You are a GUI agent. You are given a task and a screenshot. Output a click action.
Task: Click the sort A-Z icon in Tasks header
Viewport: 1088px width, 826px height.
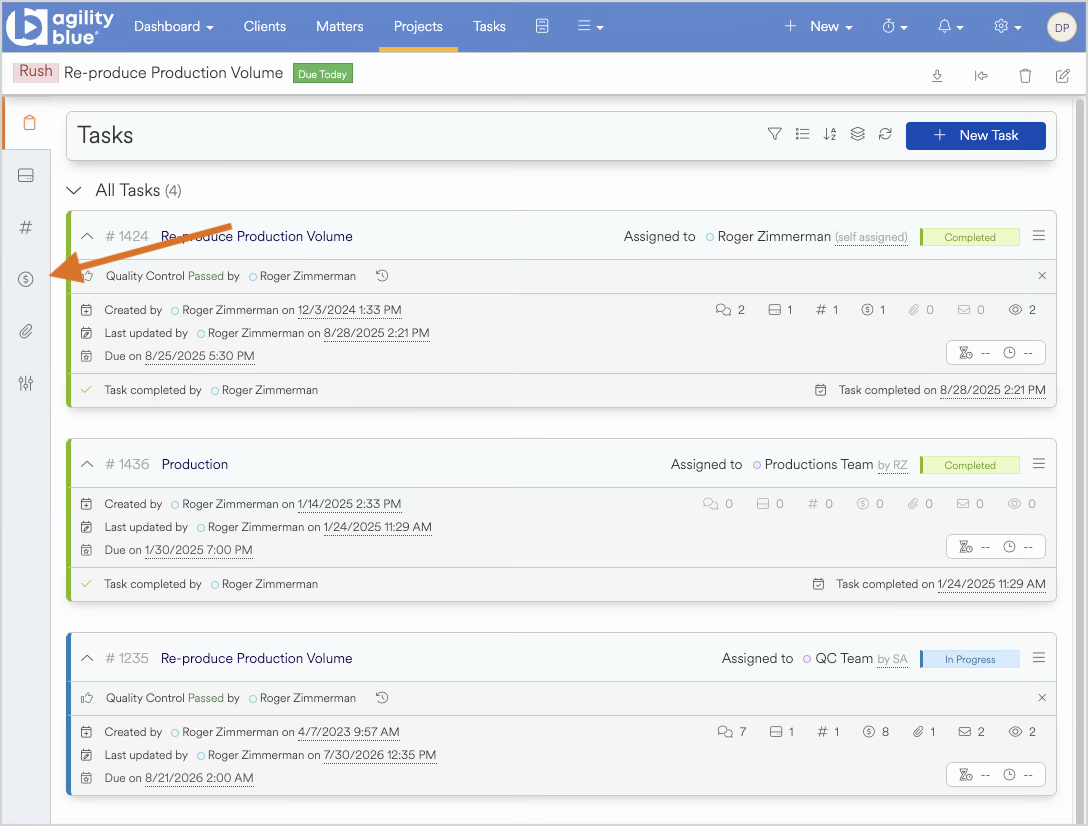[830, 134]
